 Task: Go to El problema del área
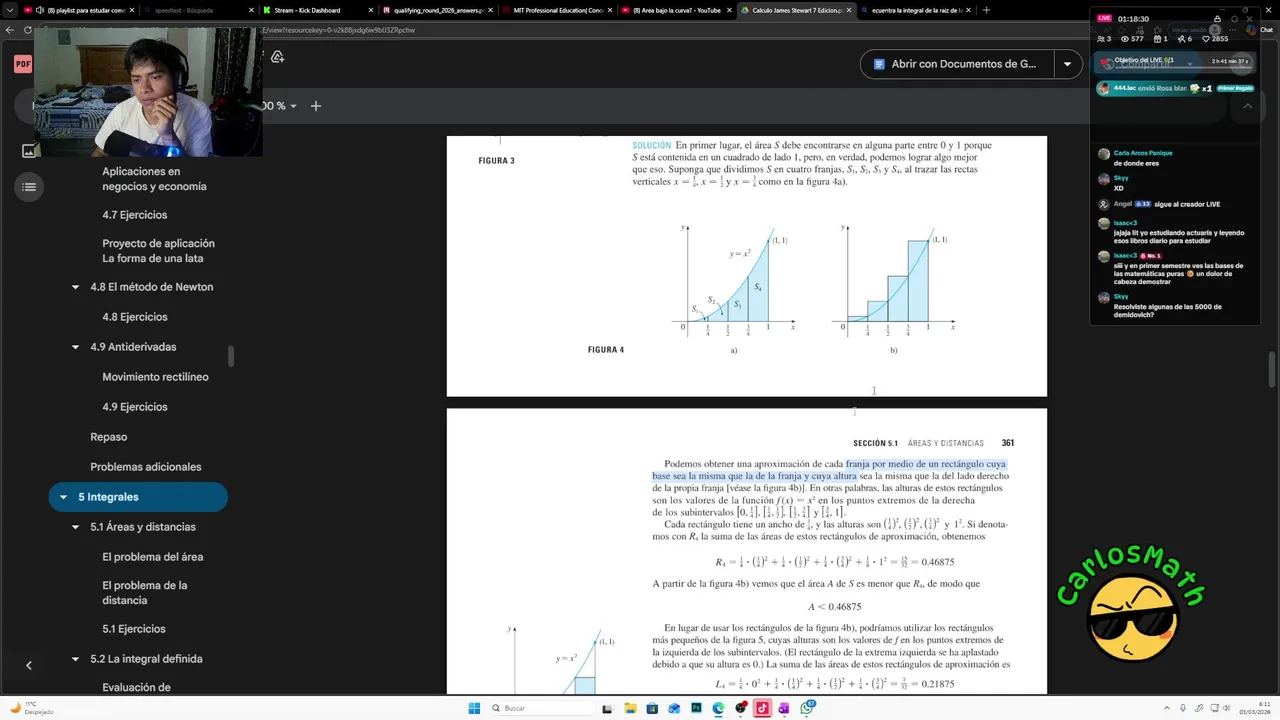coord(152,557)
